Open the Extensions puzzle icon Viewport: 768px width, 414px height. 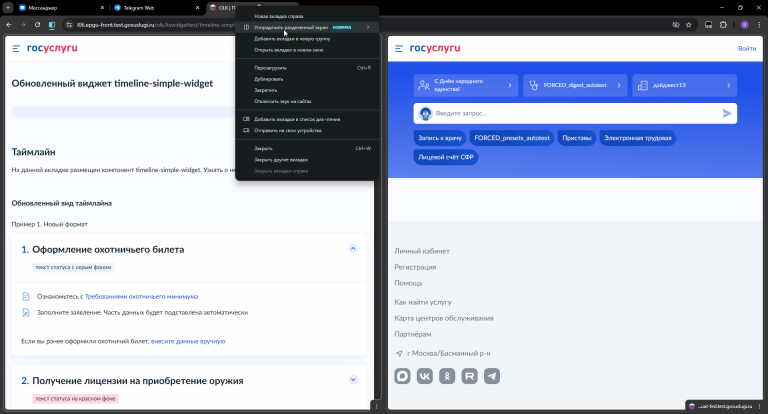coord(723,24)
